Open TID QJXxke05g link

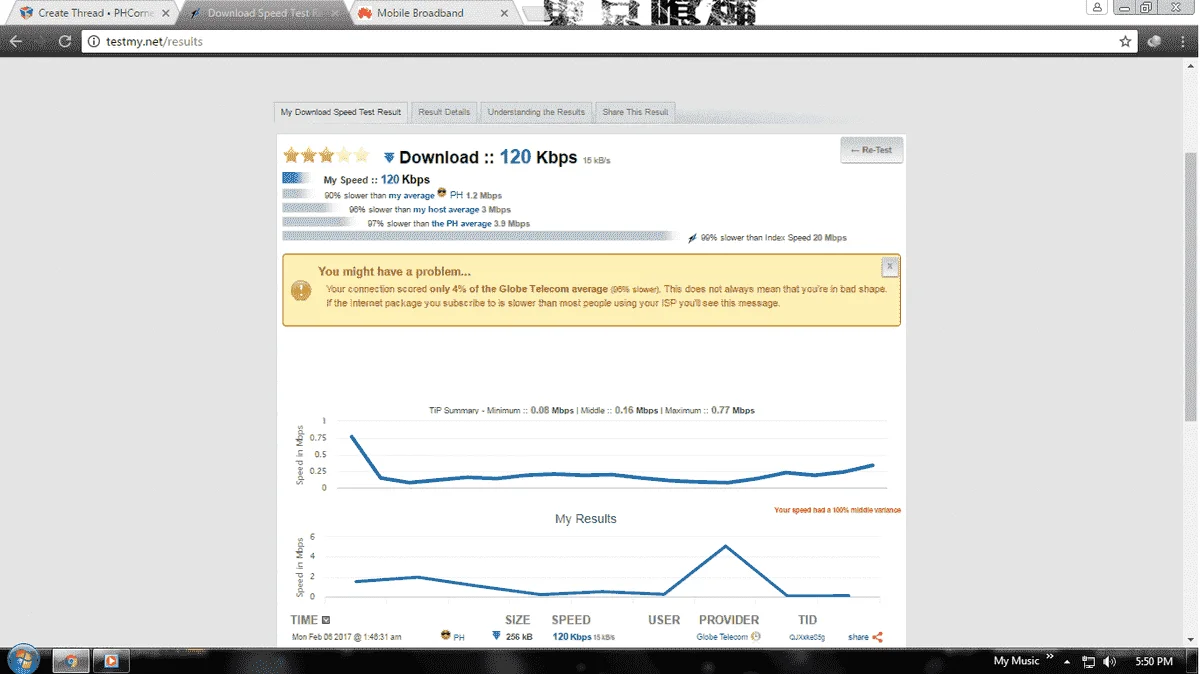(807, 637)
